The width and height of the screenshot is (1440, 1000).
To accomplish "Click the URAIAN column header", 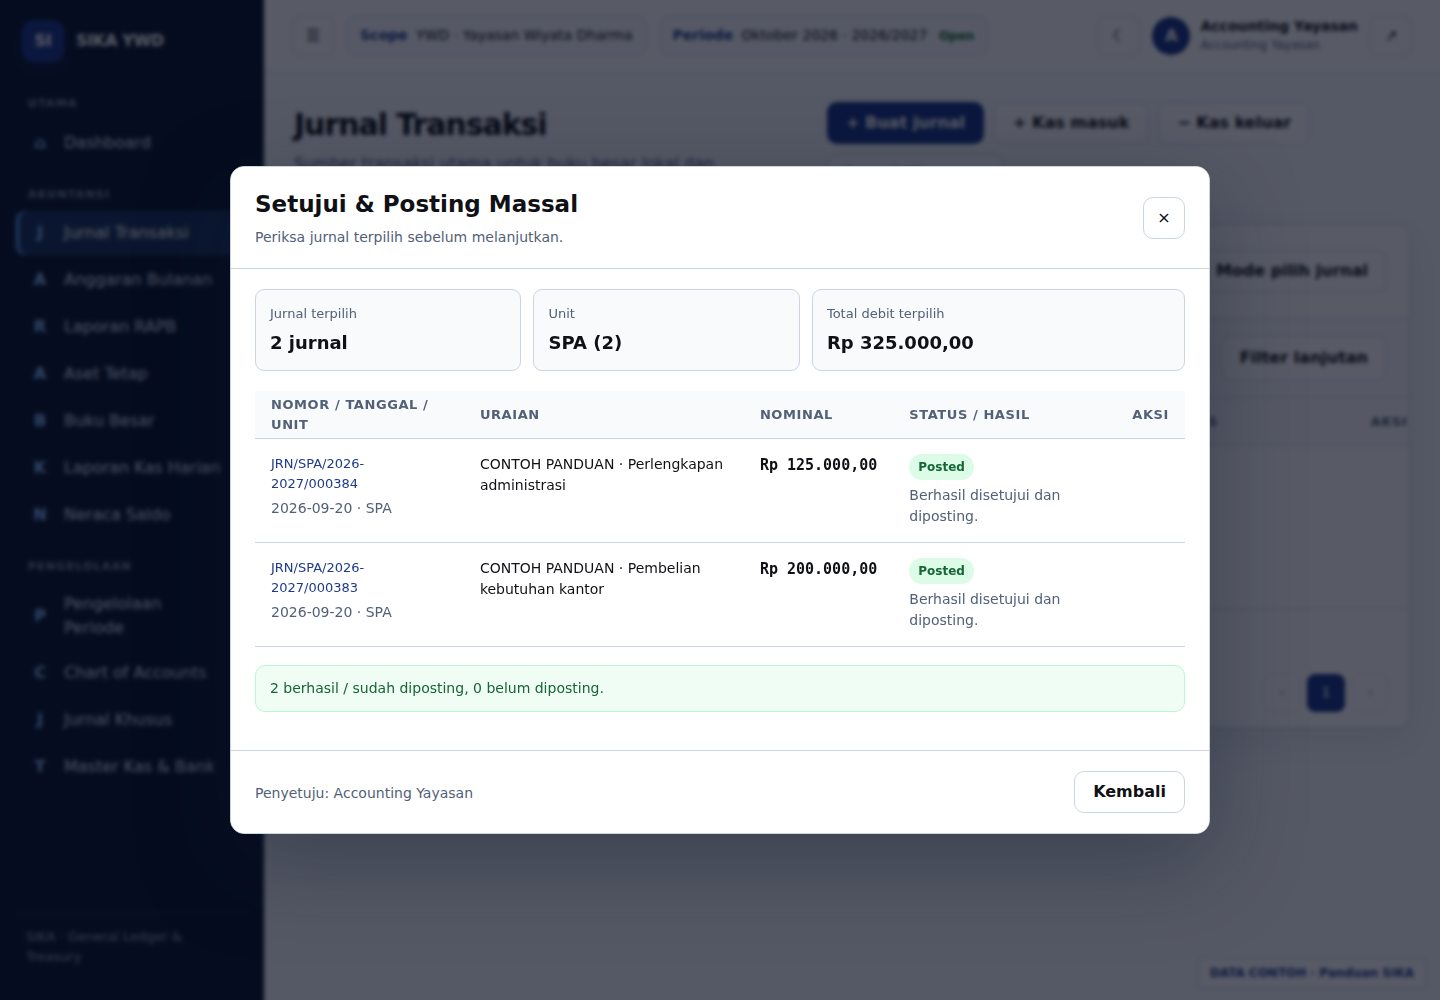I will [509, 415].
